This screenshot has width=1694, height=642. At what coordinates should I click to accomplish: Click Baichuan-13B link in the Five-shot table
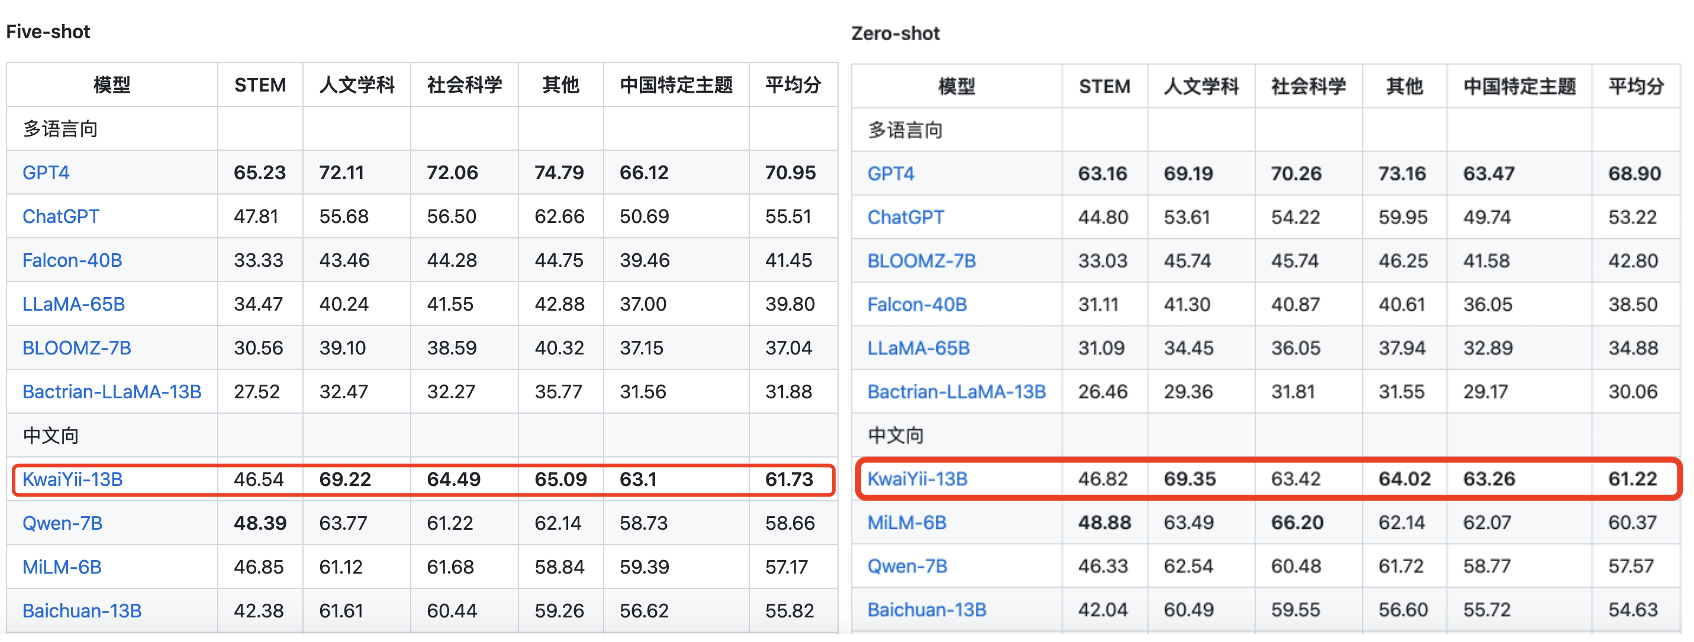[82, 611]
